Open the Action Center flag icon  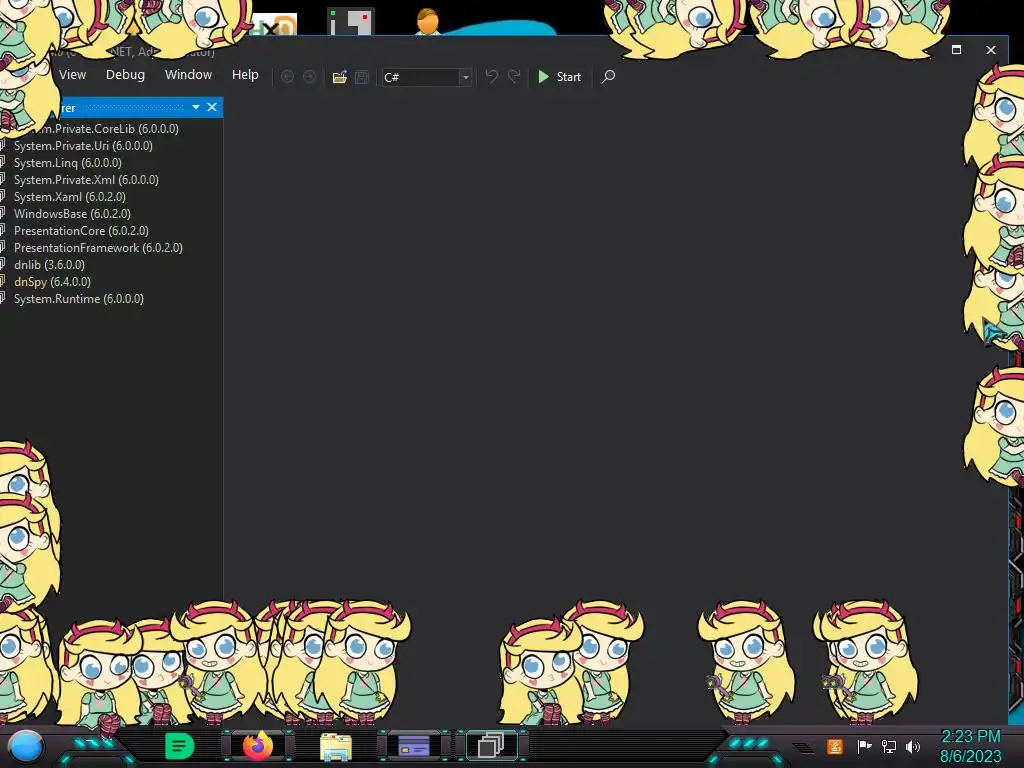coord(864,746)
